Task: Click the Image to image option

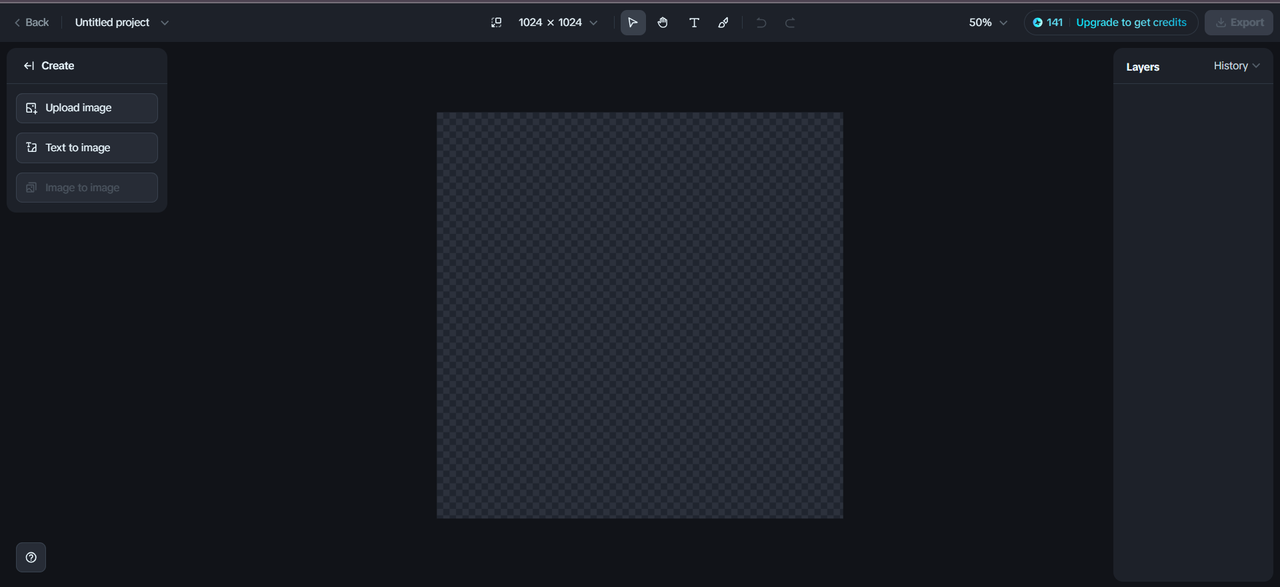Action: 87,188
